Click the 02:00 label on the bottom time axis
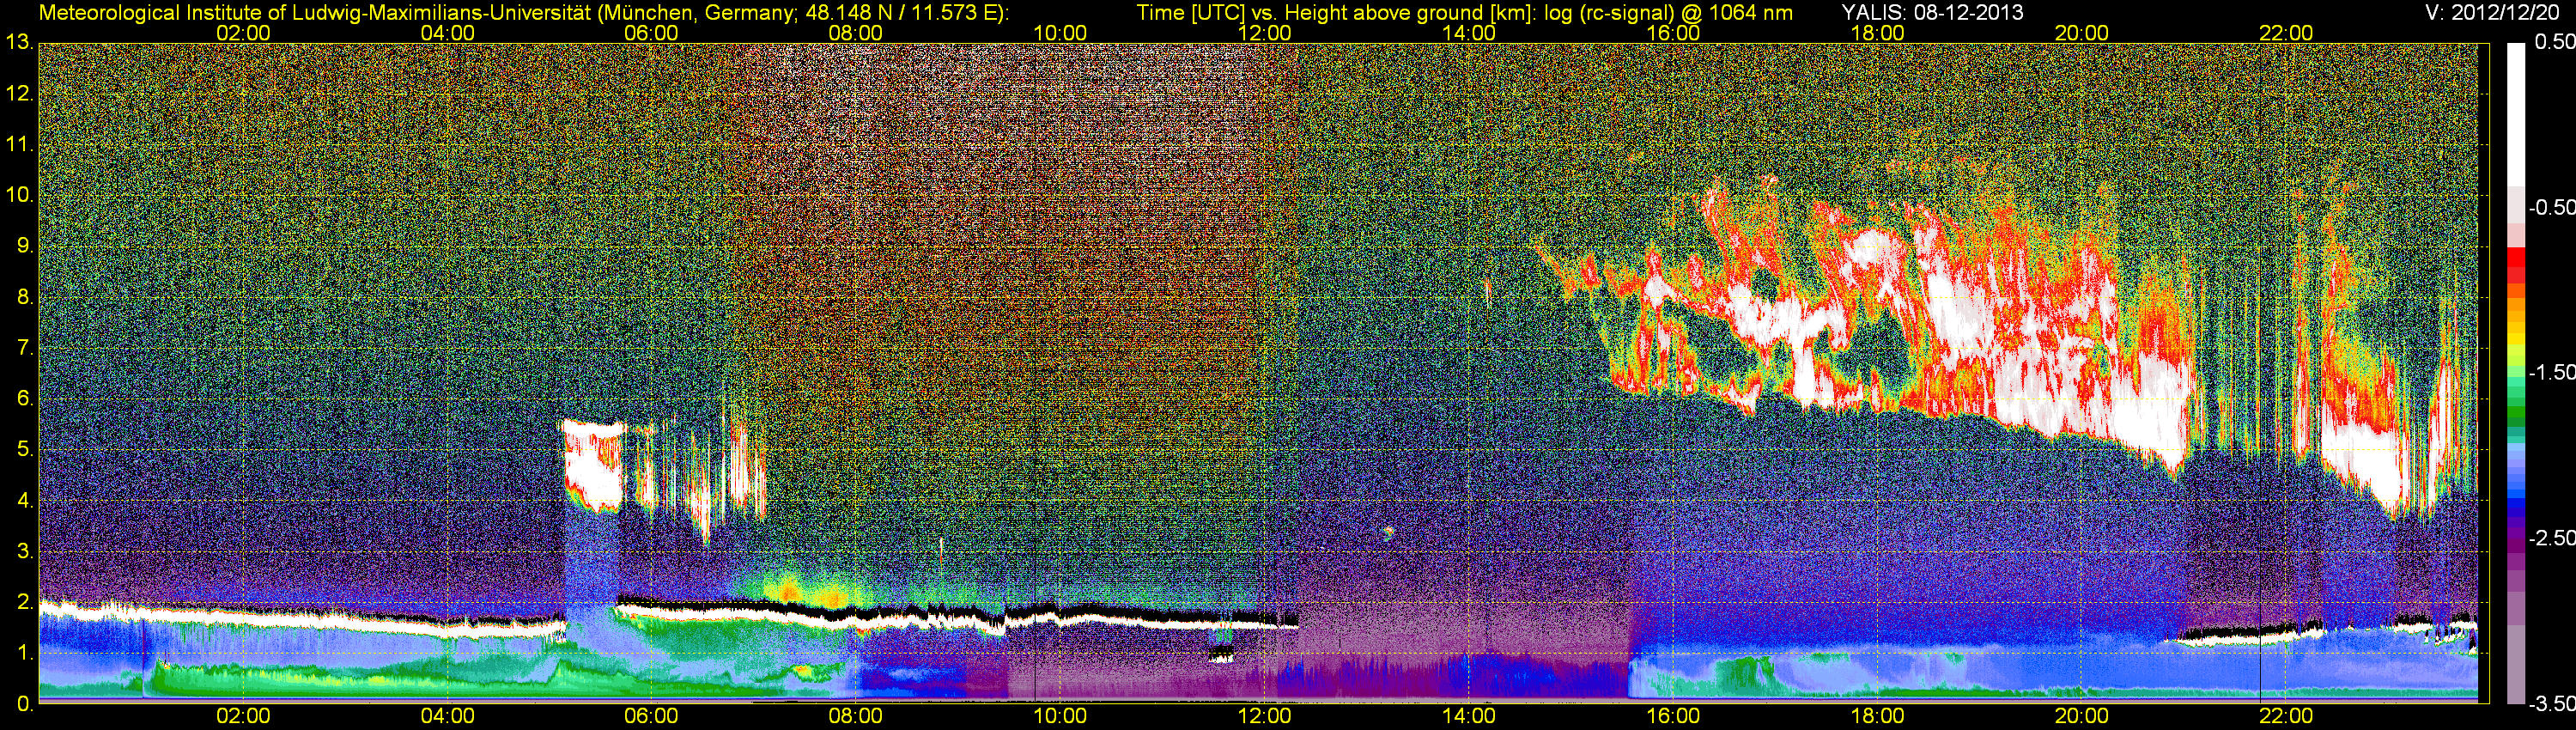The width and height of the screenshot is (2576, 730). point(243,717)
